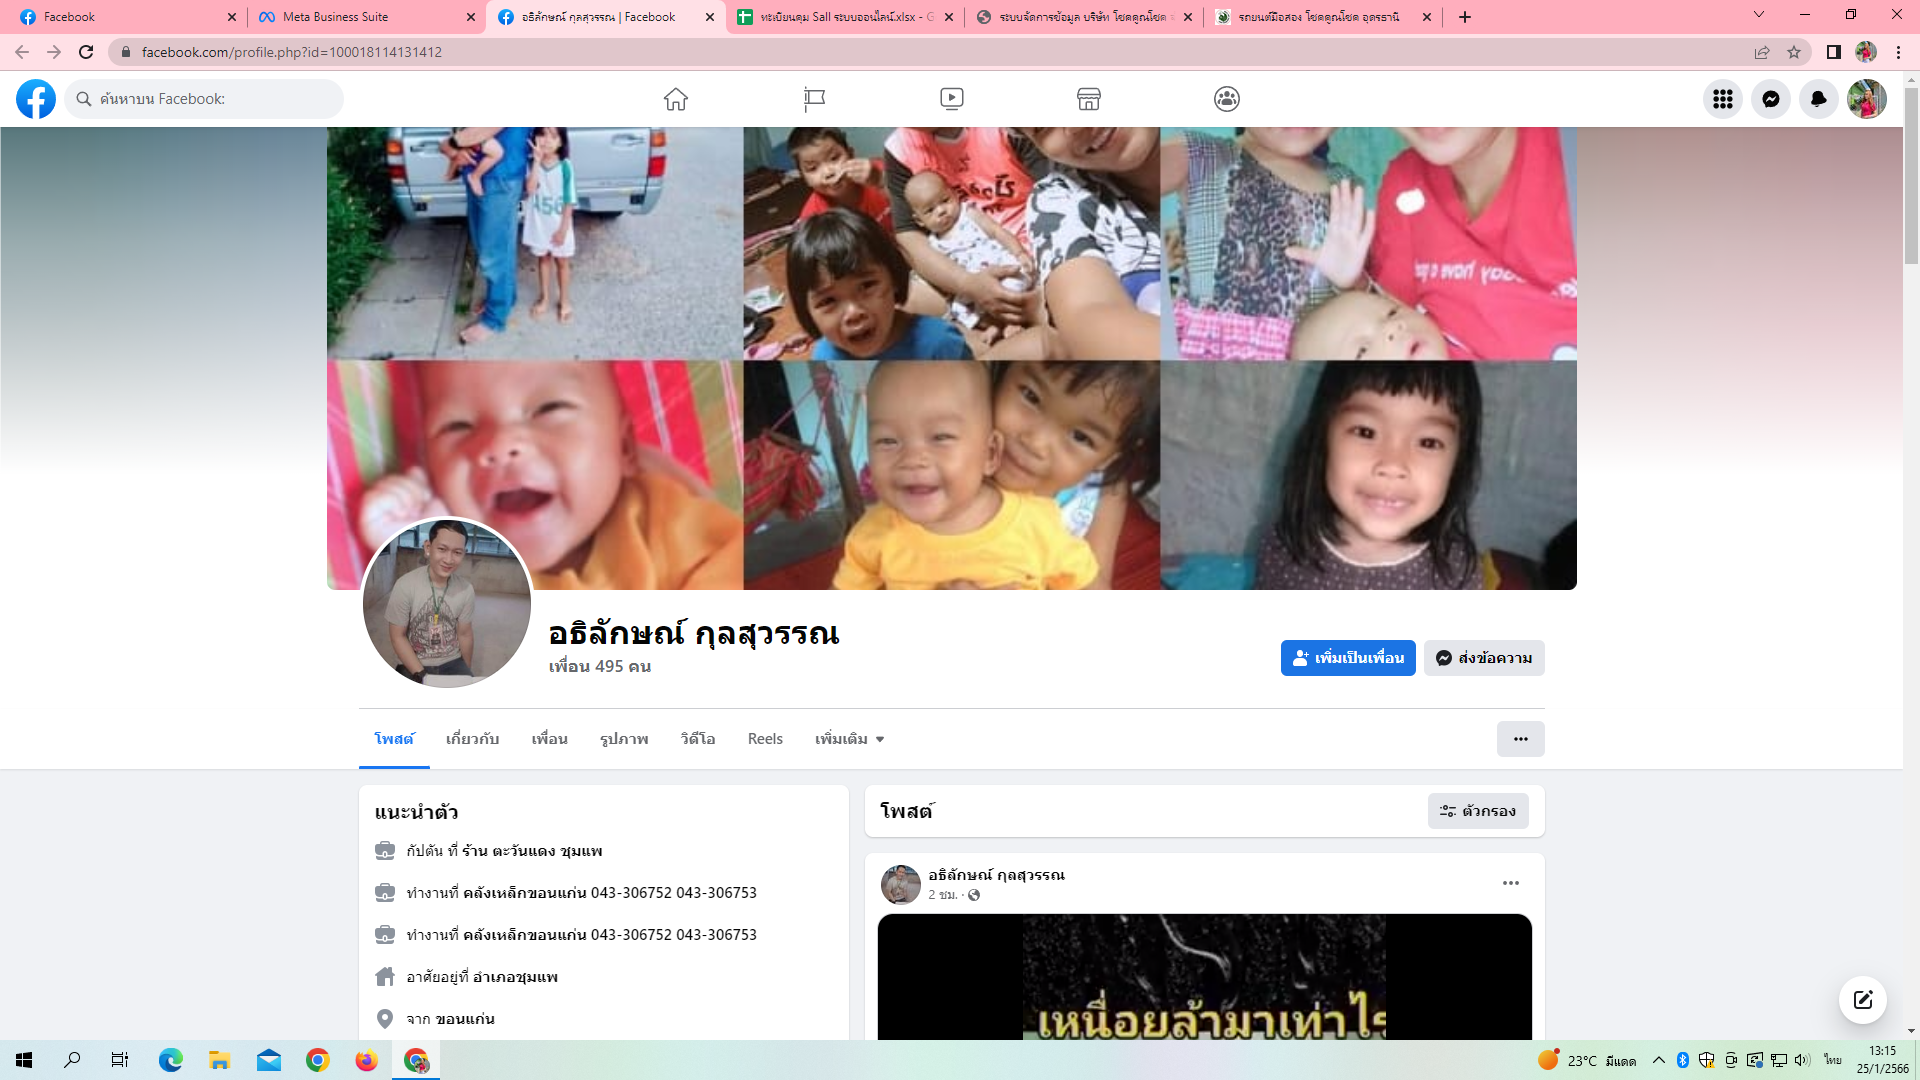Click the Facebook search input field
This screenshot has width=1920, height=1080.
pyautogui.click(x=215, y=99)
